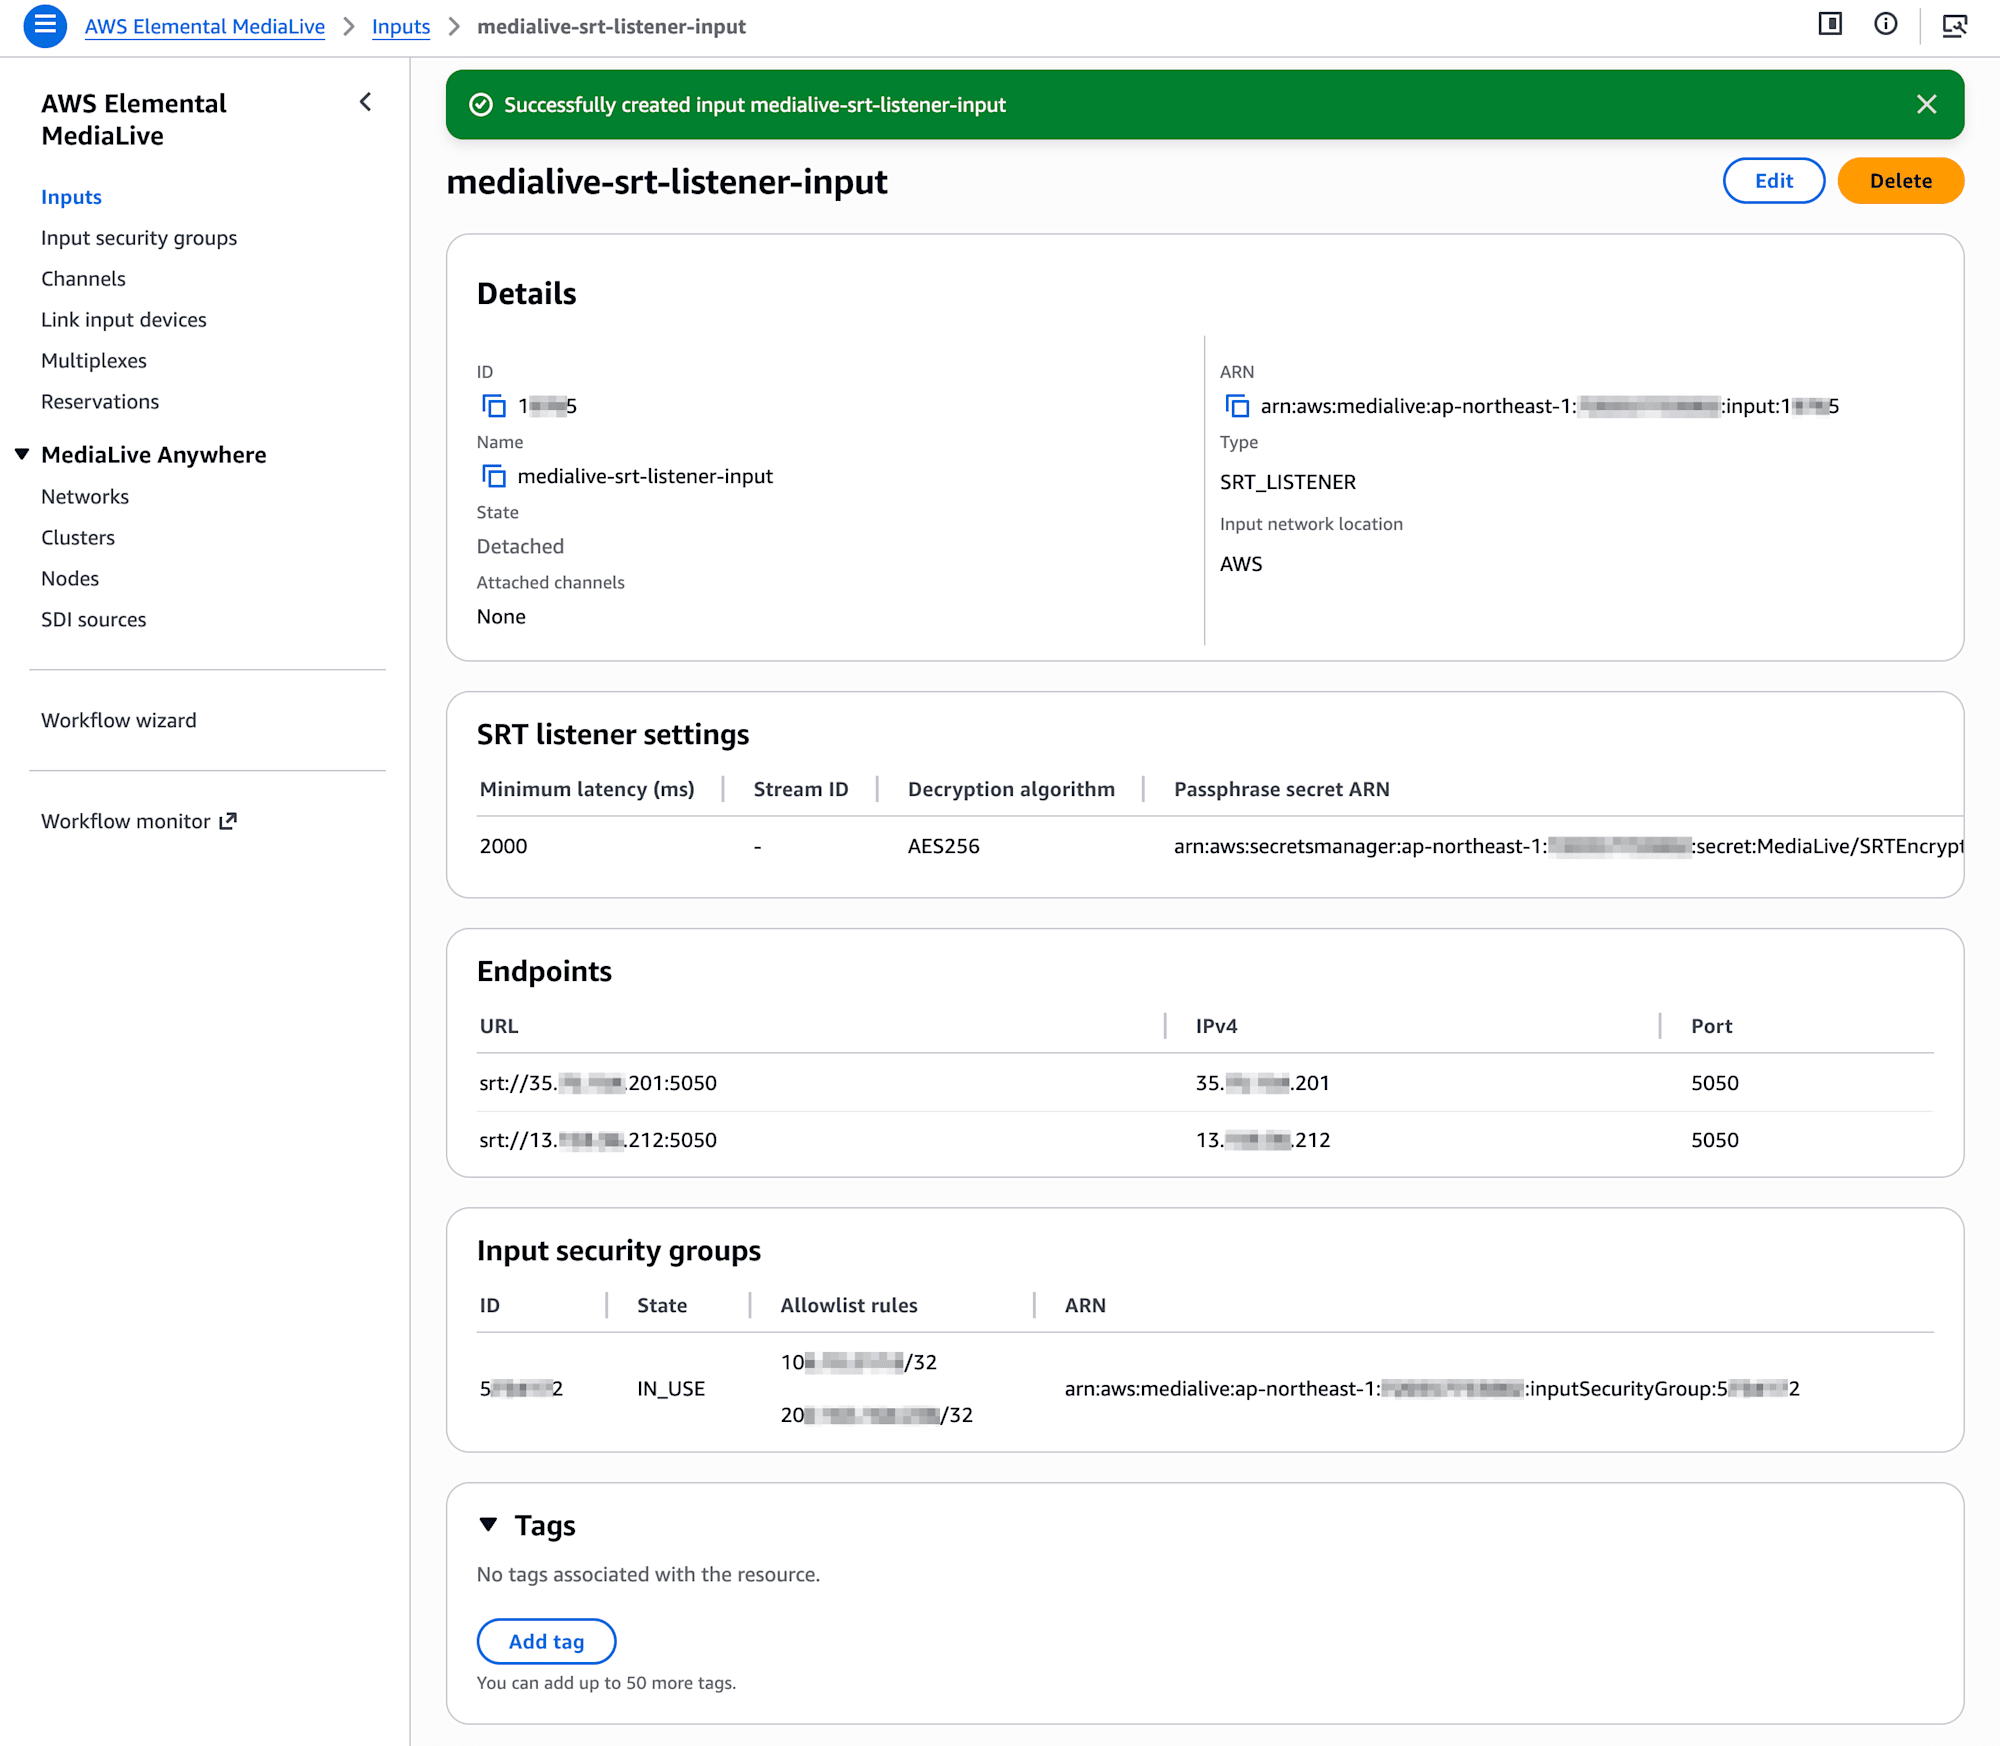Screen dimensions: 2000x1746
Task: Collapse the MediaLive Anywhere section
Action: 22,455
